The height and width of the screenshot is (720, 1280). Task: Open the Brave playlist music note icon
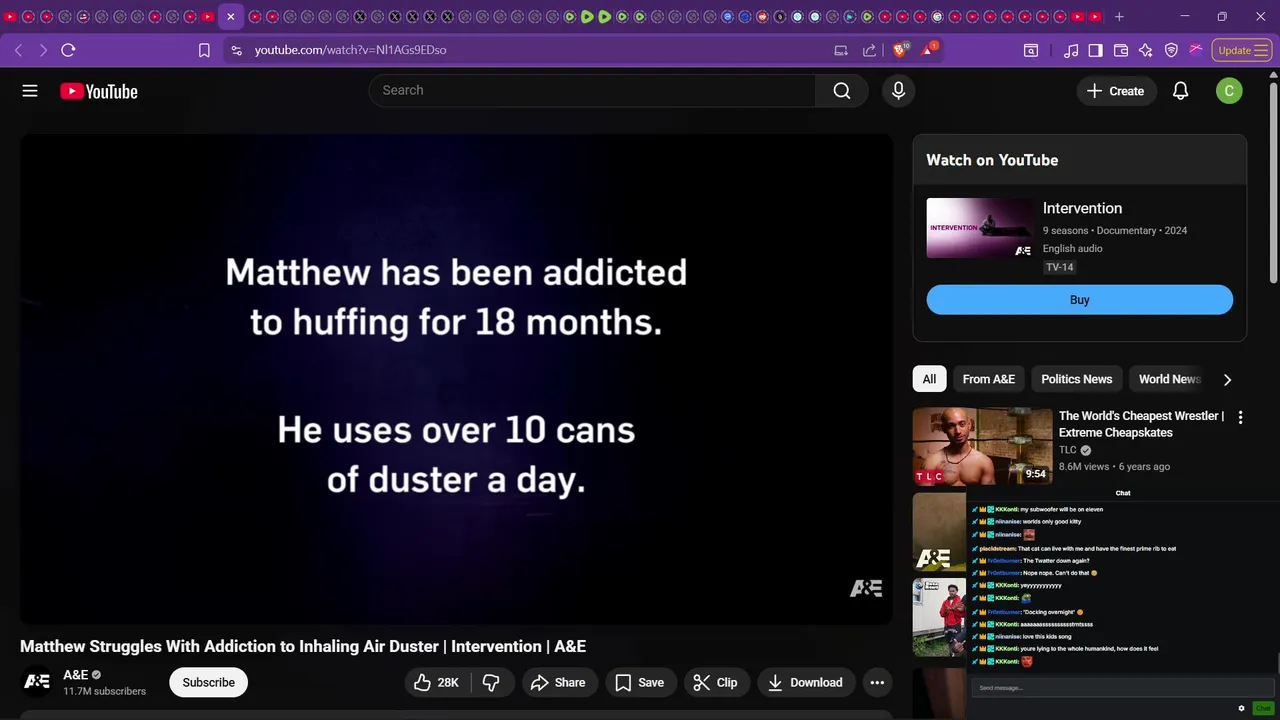(1071, 50)
